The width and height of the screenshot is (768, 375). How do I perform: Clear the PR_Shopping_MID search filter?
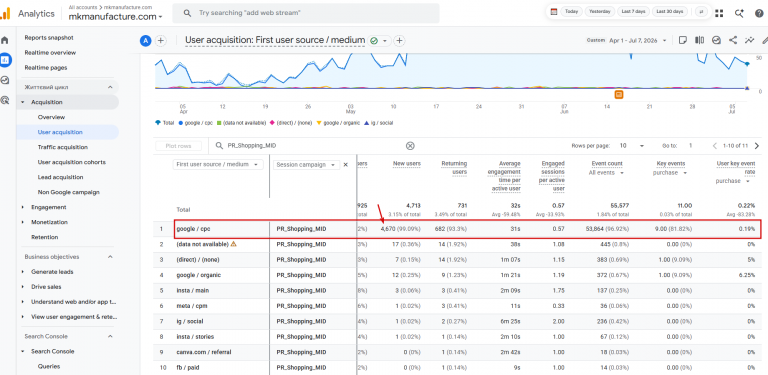[410, 145]
